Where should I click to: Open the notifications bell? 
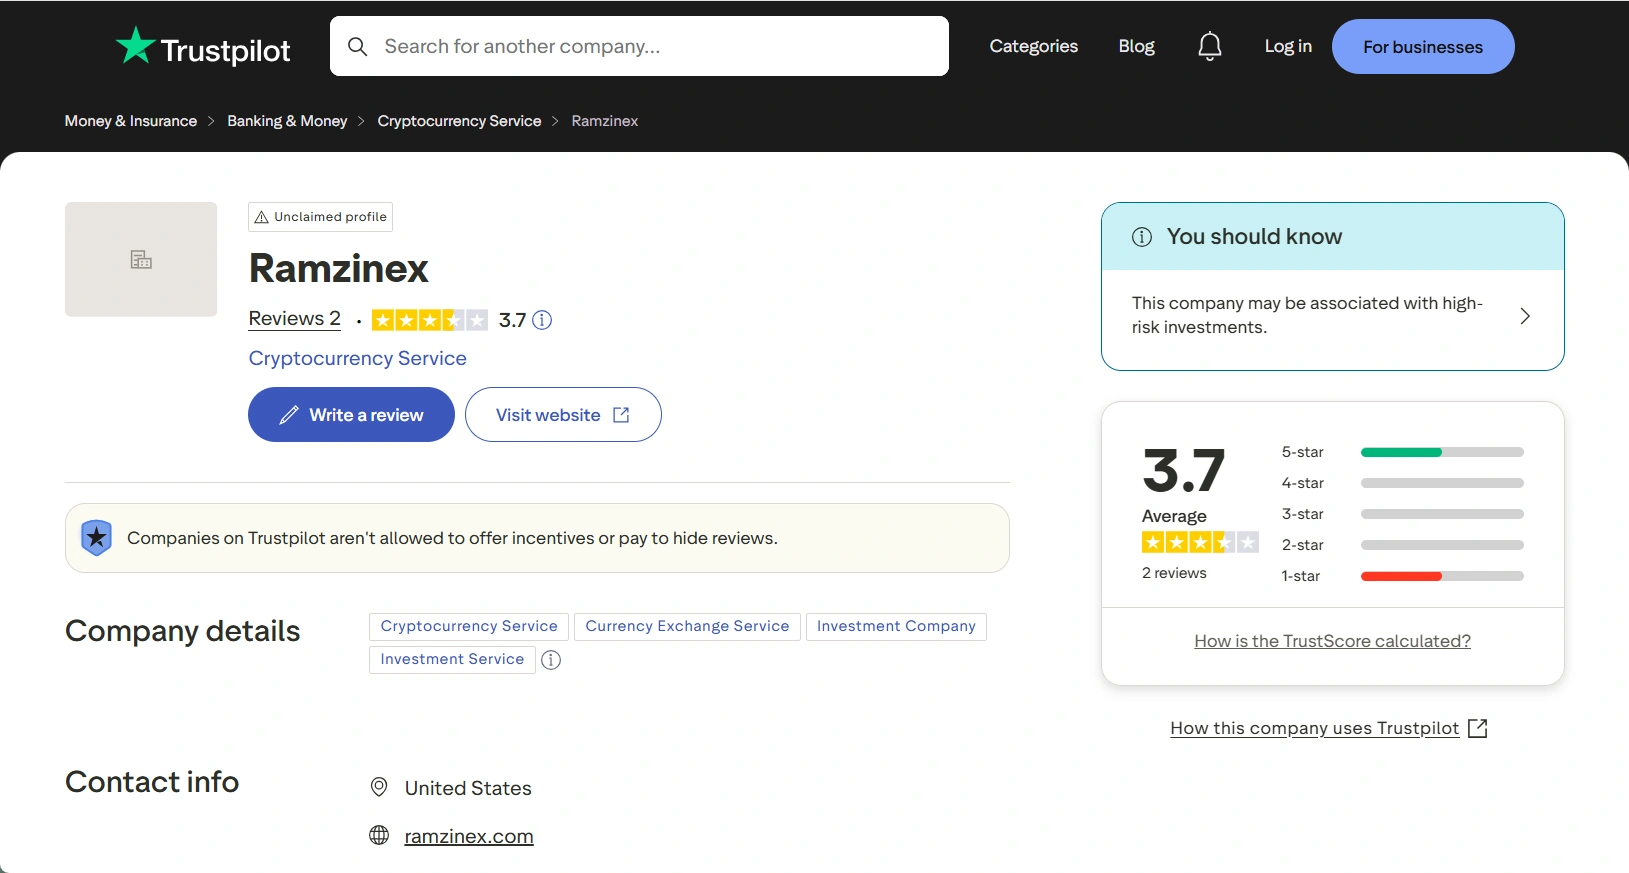point(1210,46)
